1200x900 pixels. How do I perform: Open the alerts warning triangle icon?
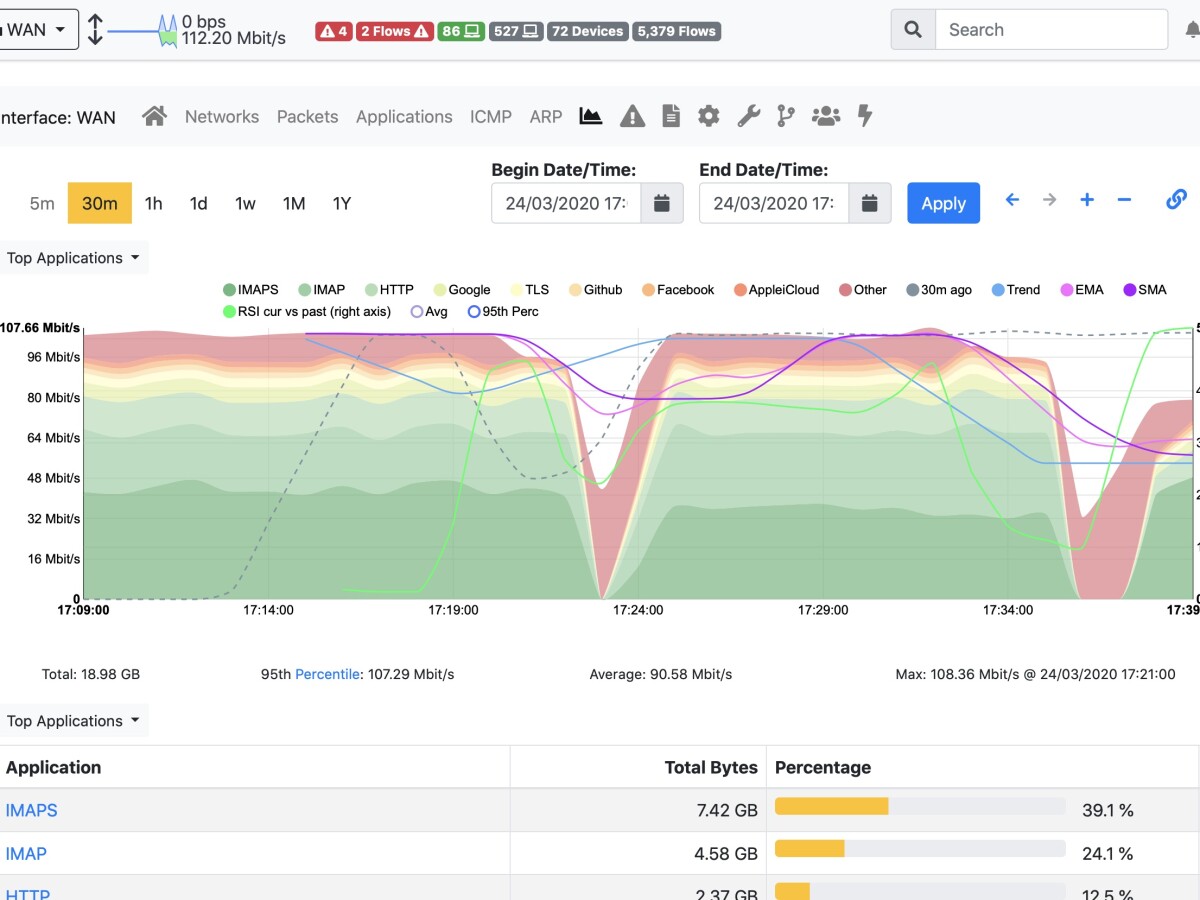pos(632,117)
